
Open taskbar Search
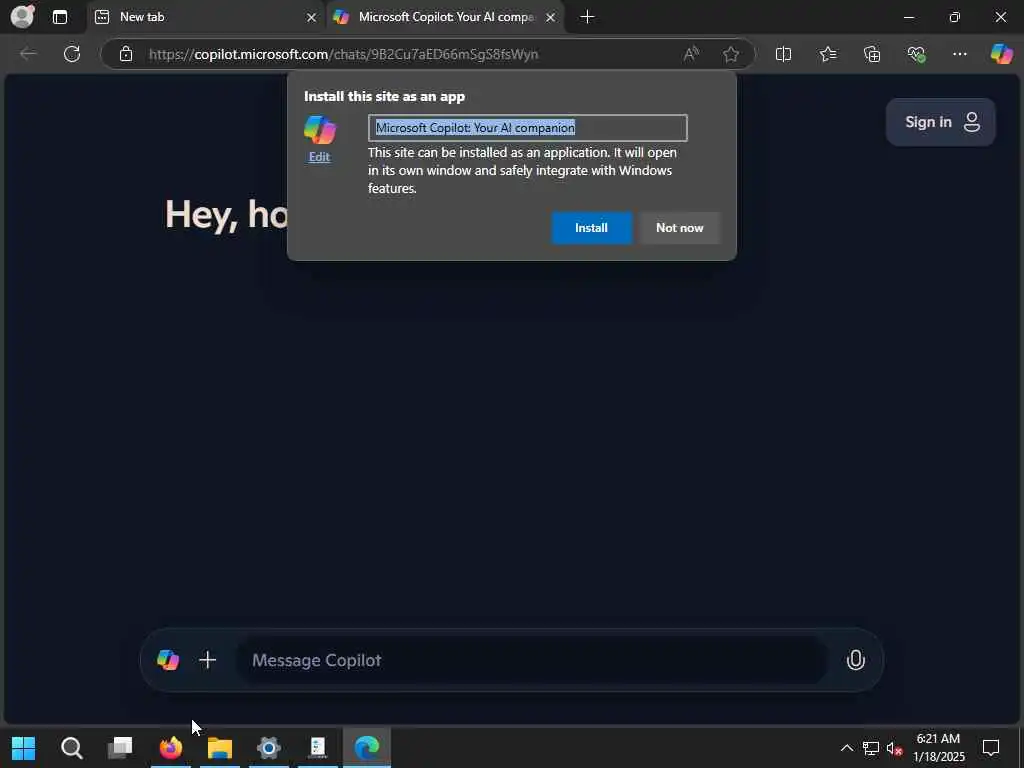72,748
